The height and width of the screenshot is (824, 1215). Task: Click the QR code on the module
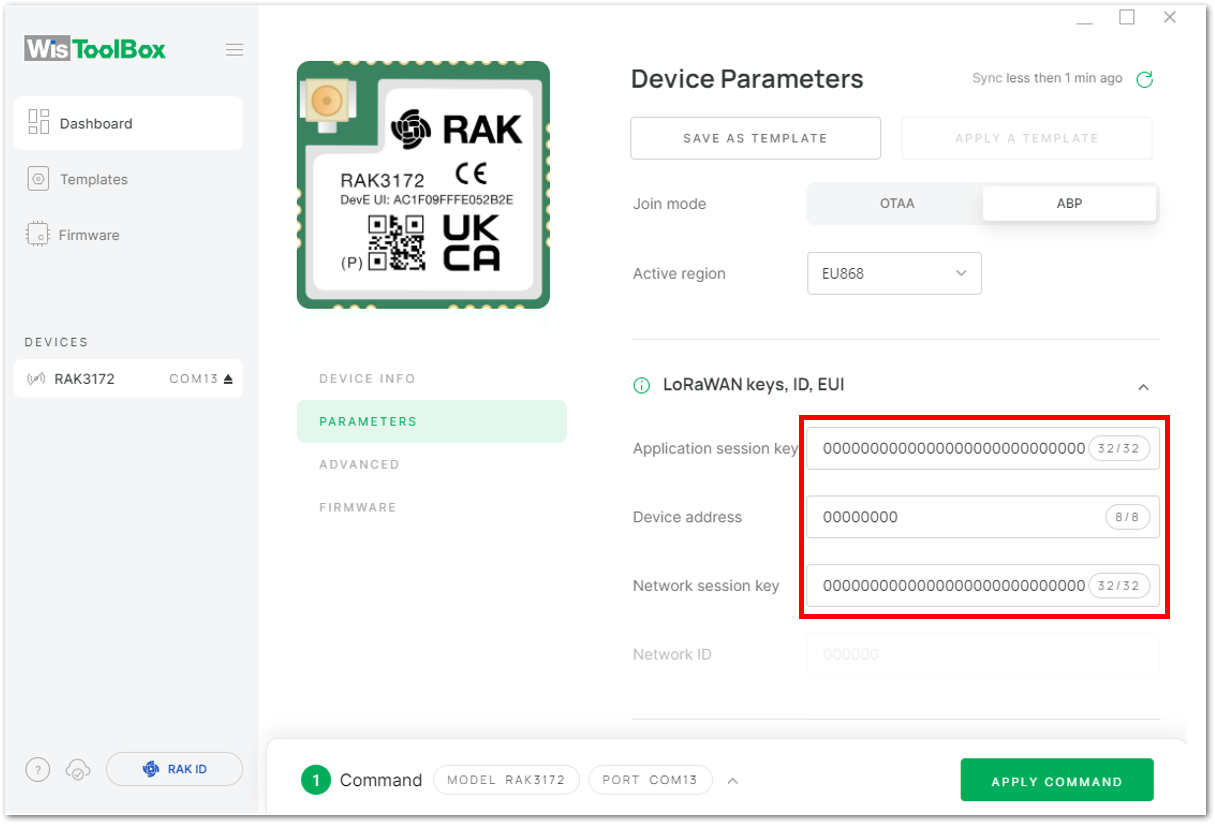(x=396, y=242)
